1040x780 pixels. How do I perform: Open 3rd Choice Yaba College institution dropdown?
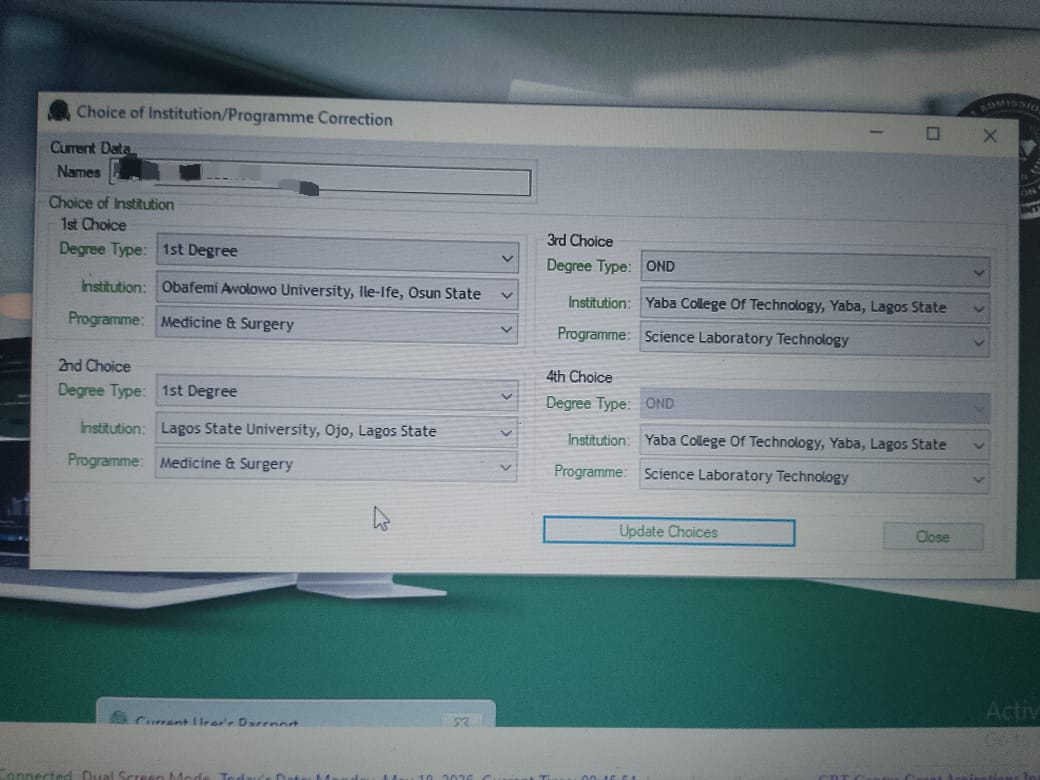pyautogui.click(x=815, y=306)
